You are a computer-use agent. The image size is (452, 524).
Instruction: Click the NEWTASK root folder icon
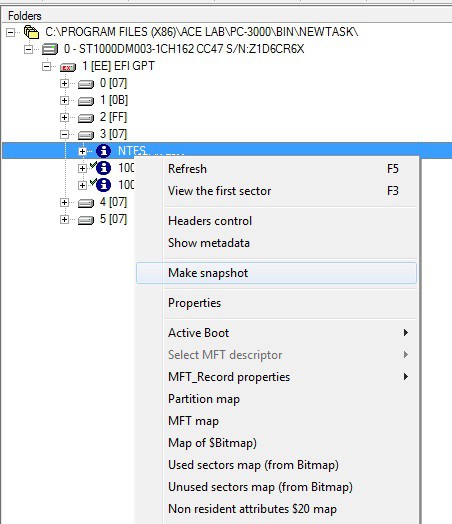click(x=31, y=32)
